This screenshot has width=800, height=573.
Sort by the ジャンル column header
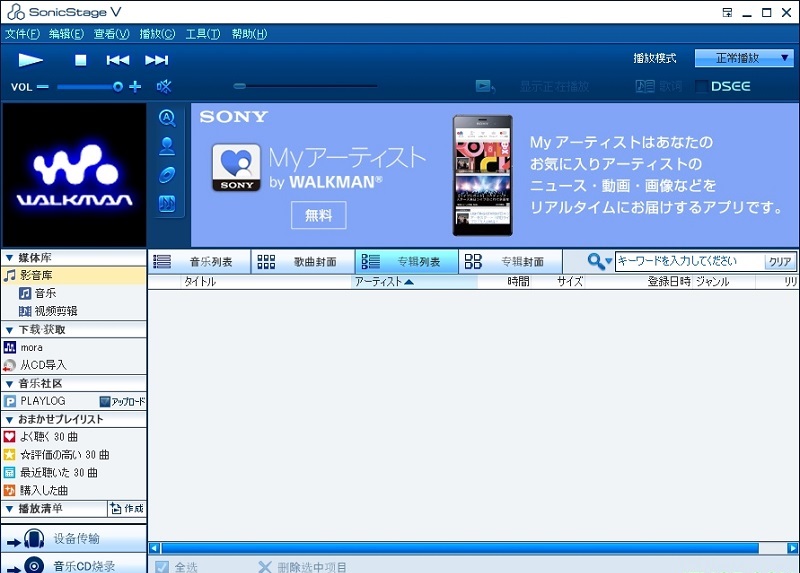pos(724,282)
